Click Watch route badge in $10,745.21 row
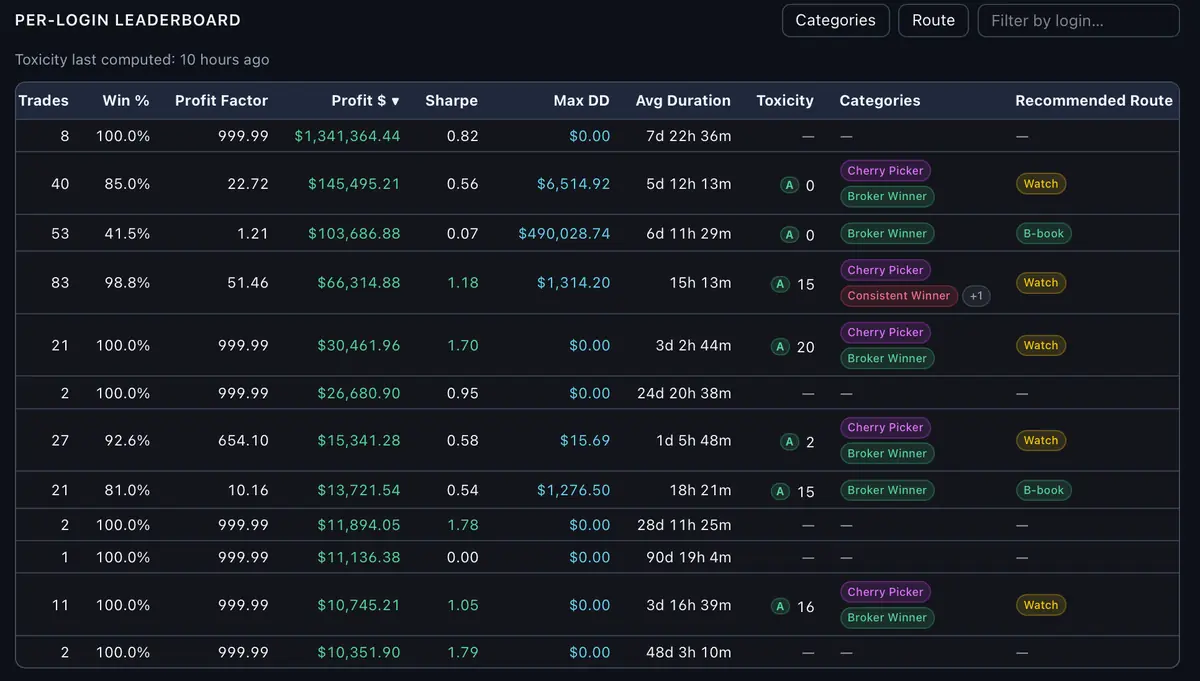 tap(1041, 605)
